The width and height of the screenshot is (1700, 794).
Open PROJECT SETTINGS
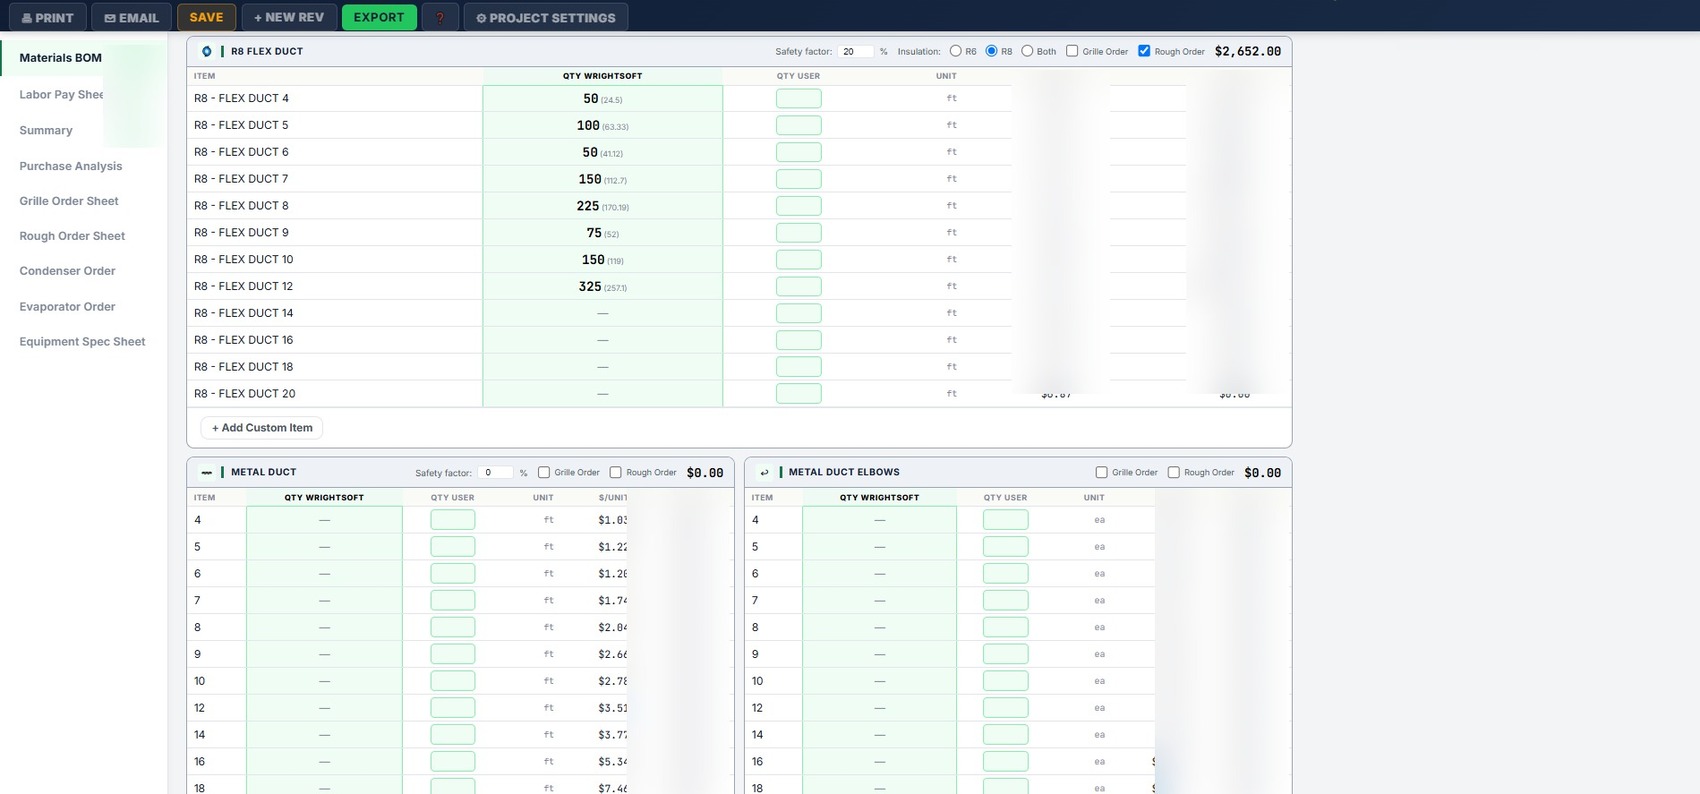click(546, 17)
